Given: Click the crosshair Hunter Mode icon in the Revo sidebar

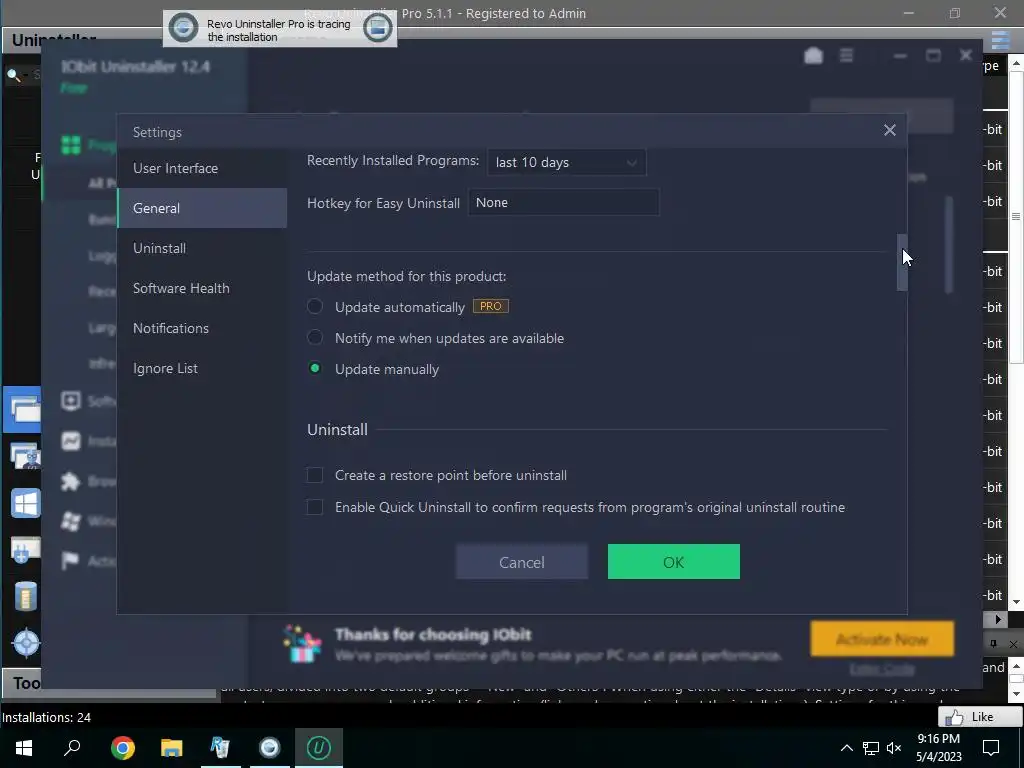Looking at the screenshot, I should (26, 643).
